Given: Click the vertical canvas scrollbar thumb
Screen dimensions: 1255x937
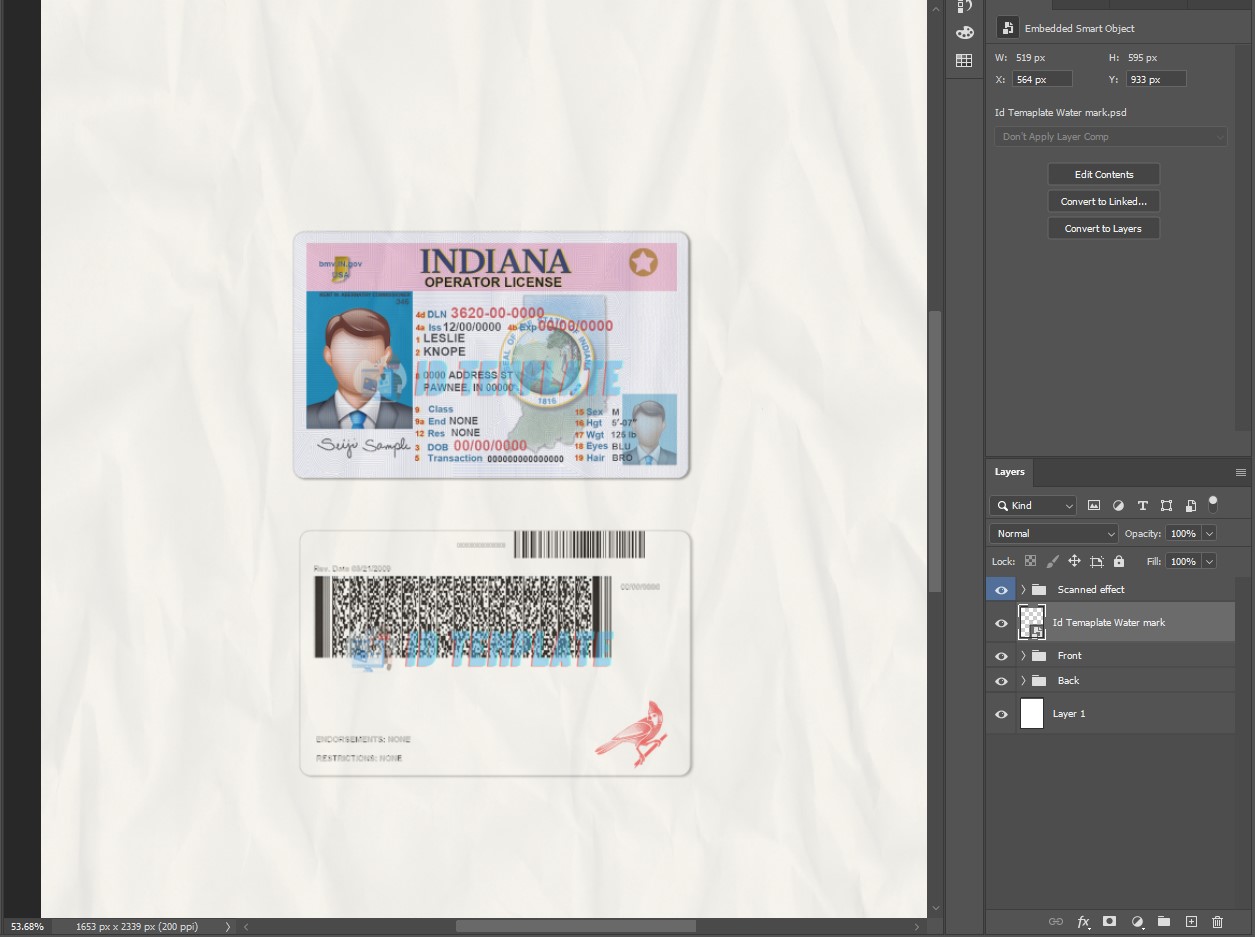Looking at the screenshot, I should tap(936, 450).
